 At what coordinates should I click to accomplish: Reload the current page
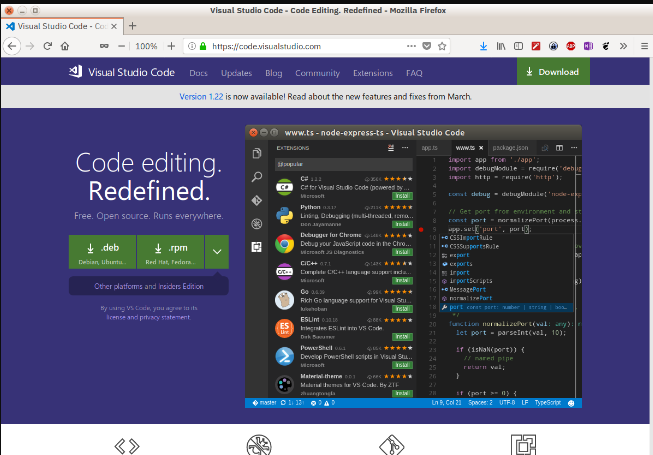point(47,46)
